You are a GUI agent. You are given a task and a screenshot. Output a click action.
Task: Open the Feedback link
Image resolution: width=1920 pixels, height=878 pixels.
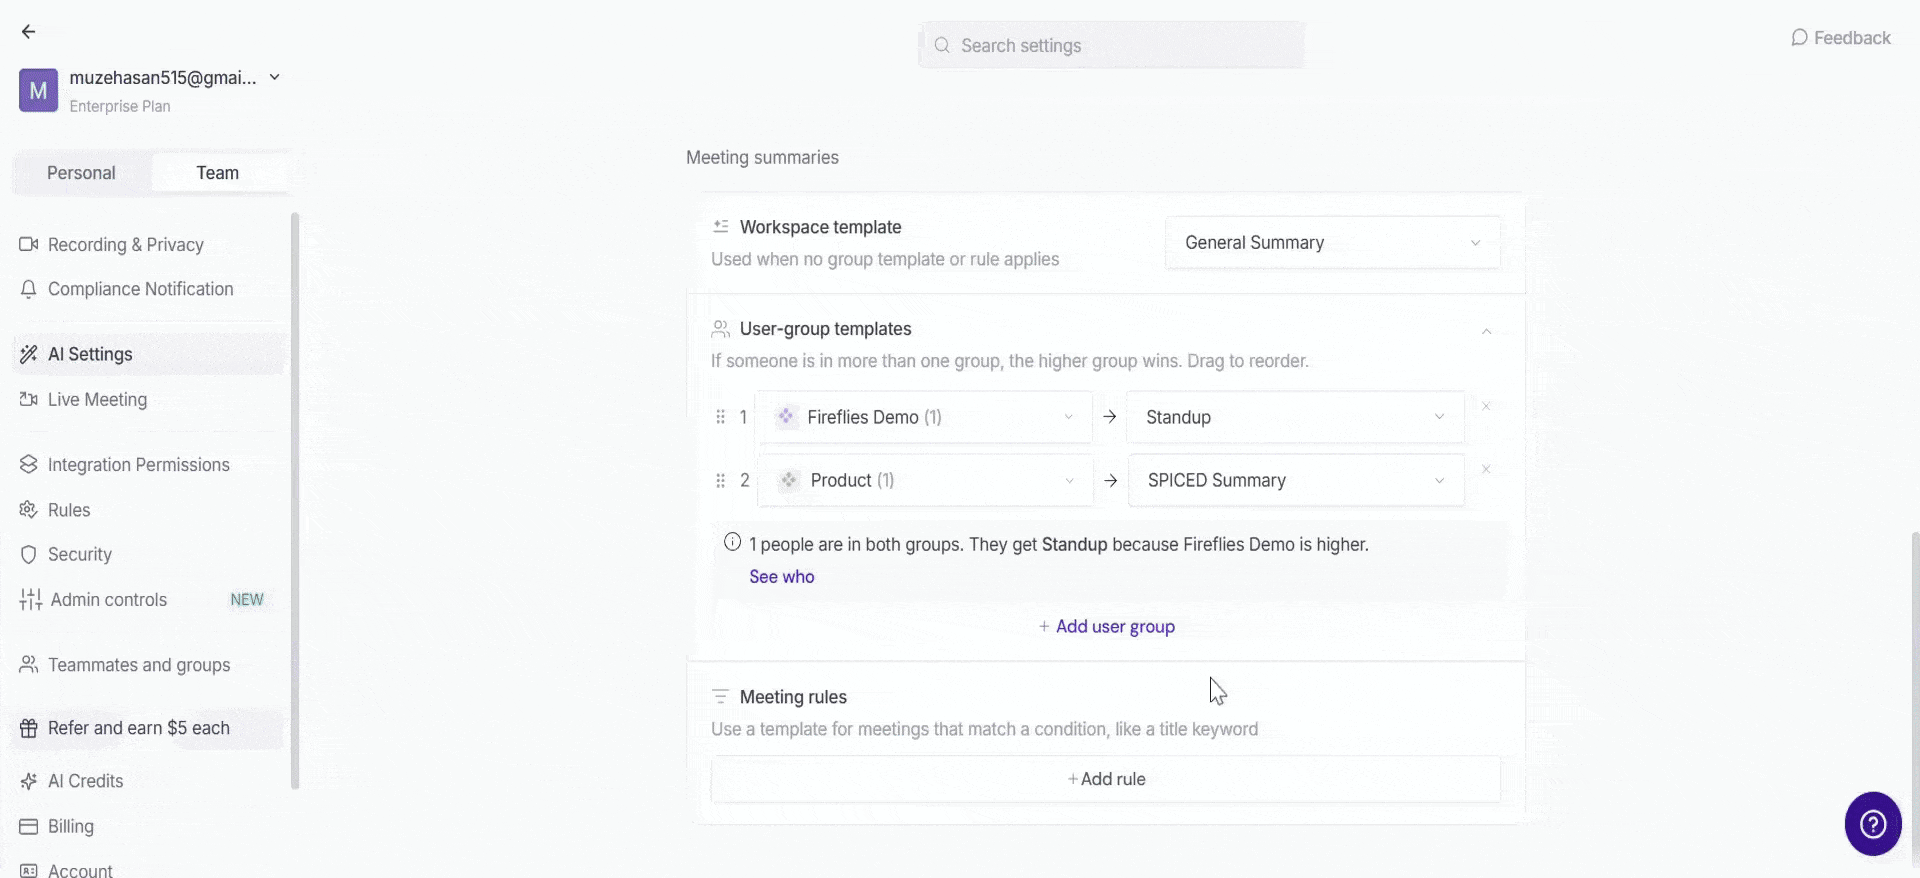click(x=1840, y=38)
